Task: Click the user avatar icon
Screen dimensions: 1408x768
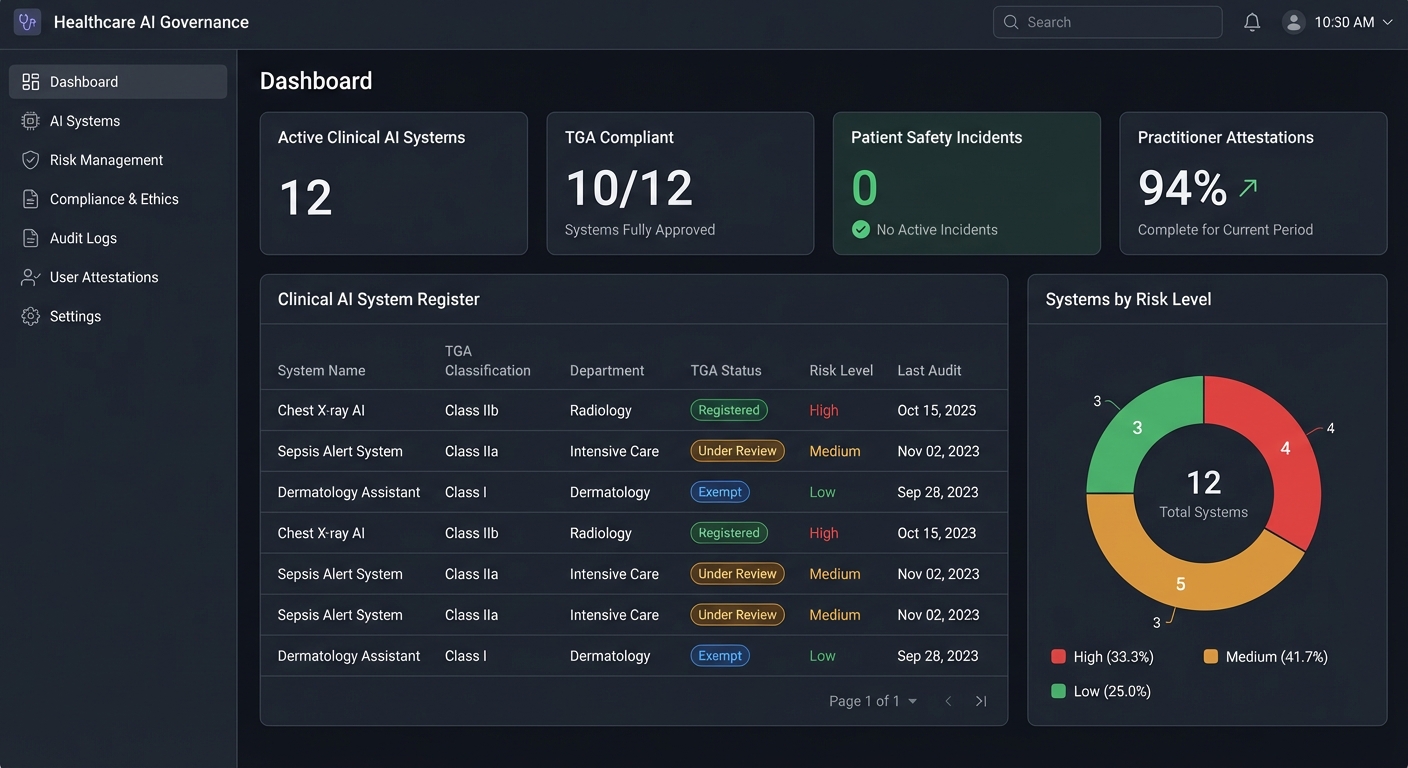Action: click(1293, 21)
